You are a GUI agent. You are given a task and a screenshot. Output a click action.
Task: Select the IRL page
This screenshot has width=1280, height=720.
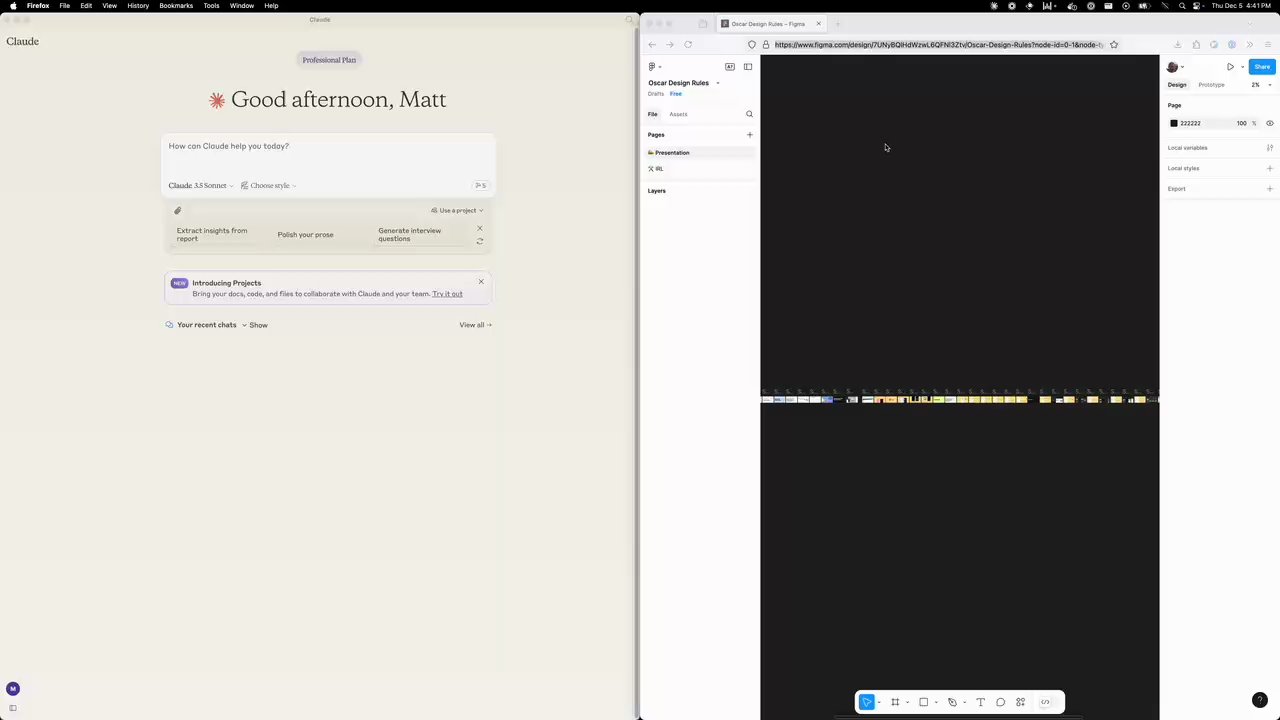click(699, 169)
